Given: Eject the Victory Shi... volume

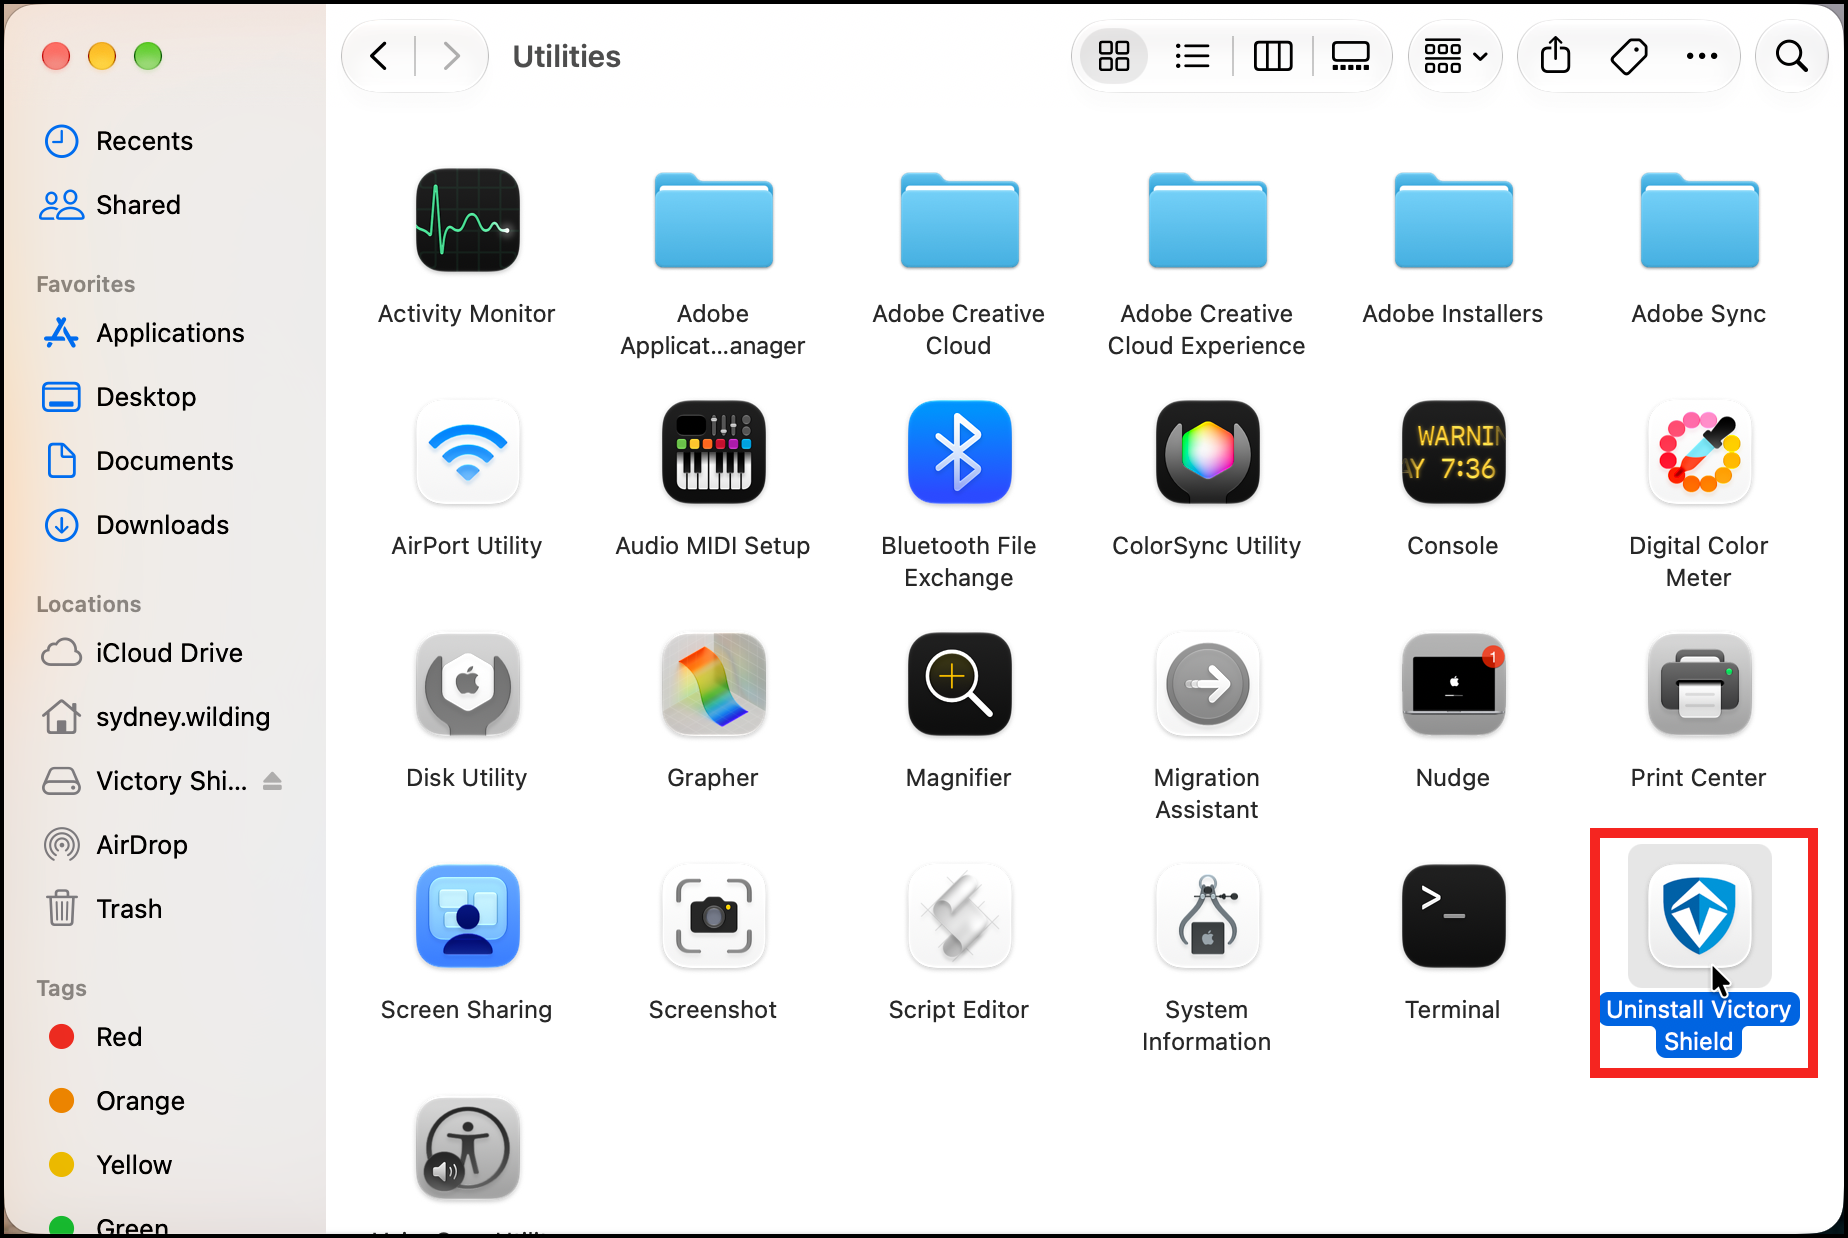Looking at the screenshot, I should (x=272, y=781).
